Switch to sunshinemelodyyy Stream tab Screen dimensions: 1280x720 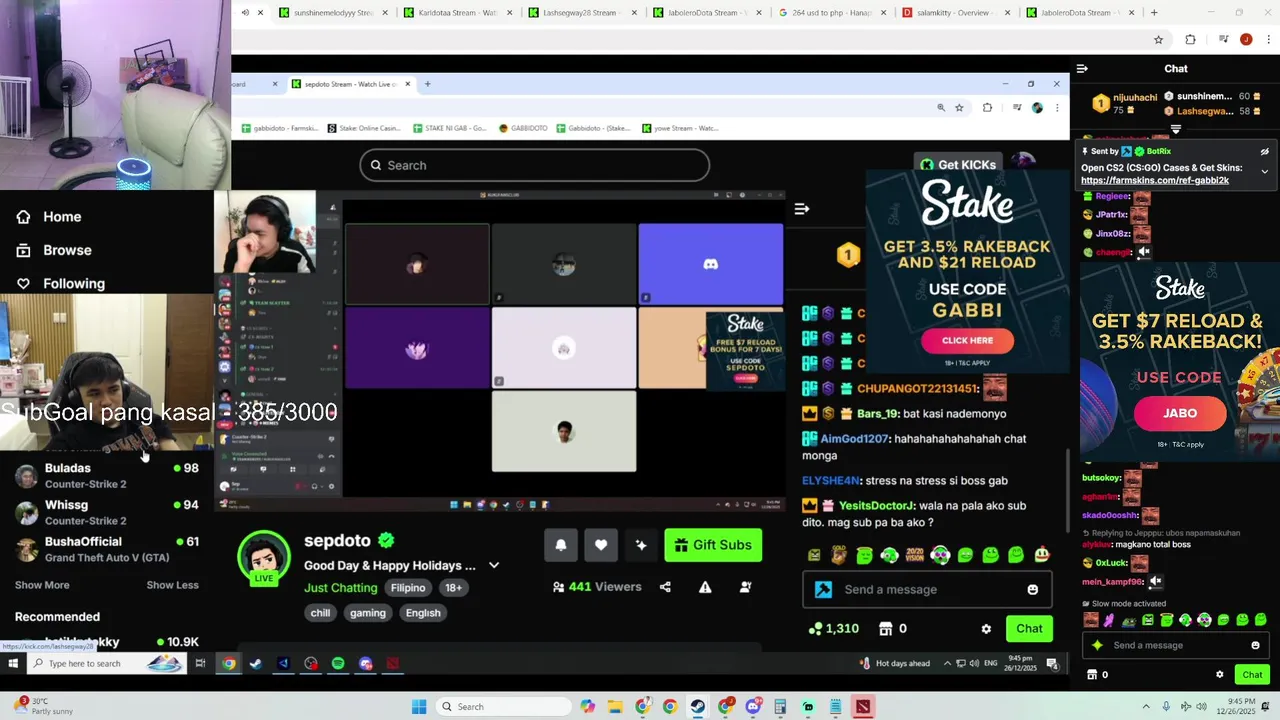tap(333, 13)
